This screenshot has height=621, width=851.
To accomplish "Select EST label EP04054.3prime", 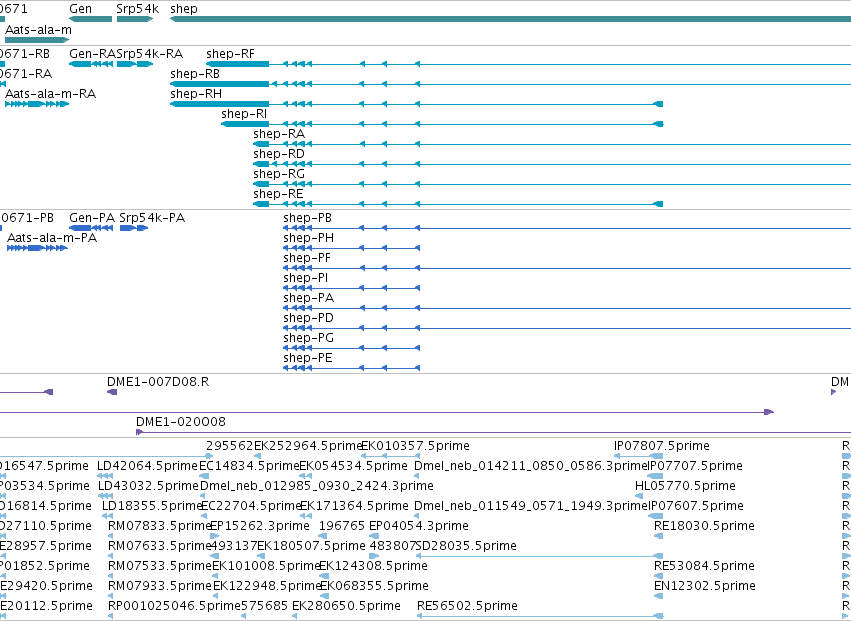I will click(x=418, y=526).
